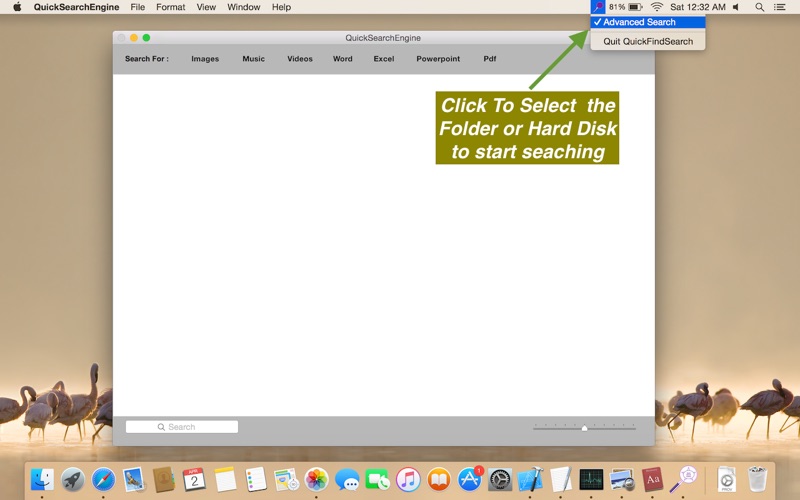Click the green zoom window button
The height and width of the screenshot is (500, 800).
(x=146, y=38)
